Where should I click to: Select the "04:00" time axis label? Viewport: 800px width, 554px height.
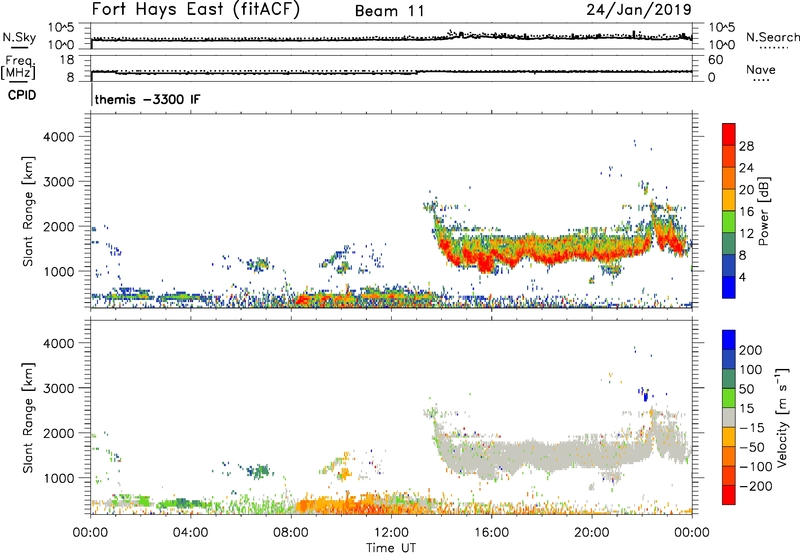click(x=191, y=533)
